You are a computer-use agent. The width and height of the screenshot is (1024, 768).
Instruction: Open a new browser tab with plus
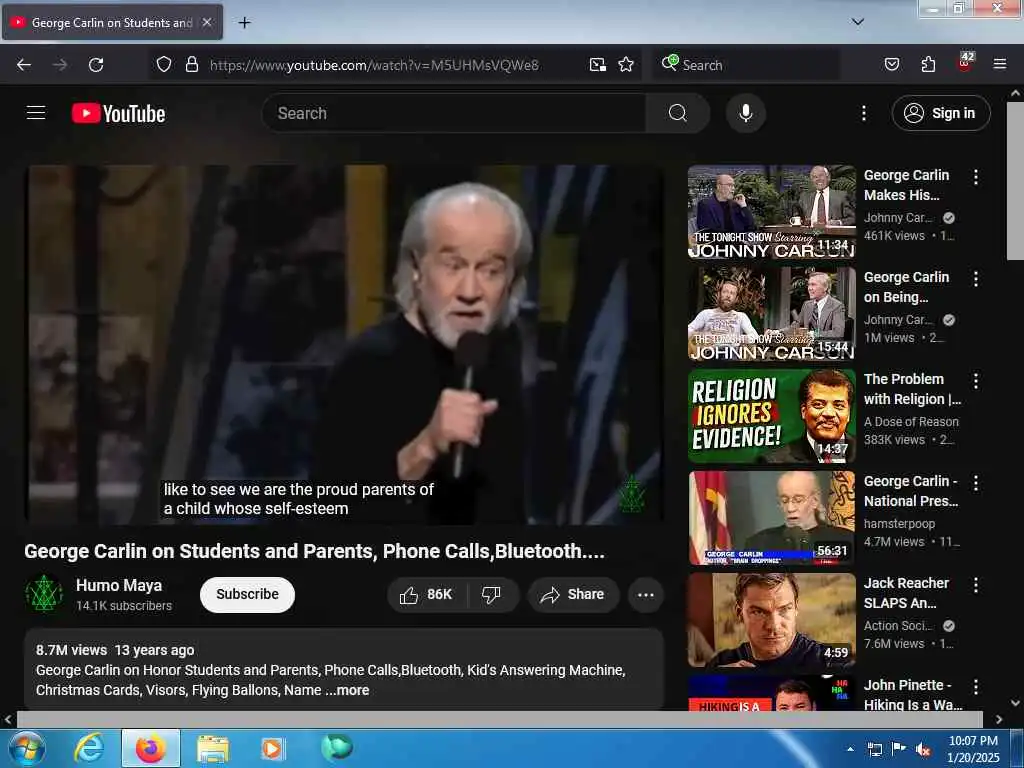[244, 23]
